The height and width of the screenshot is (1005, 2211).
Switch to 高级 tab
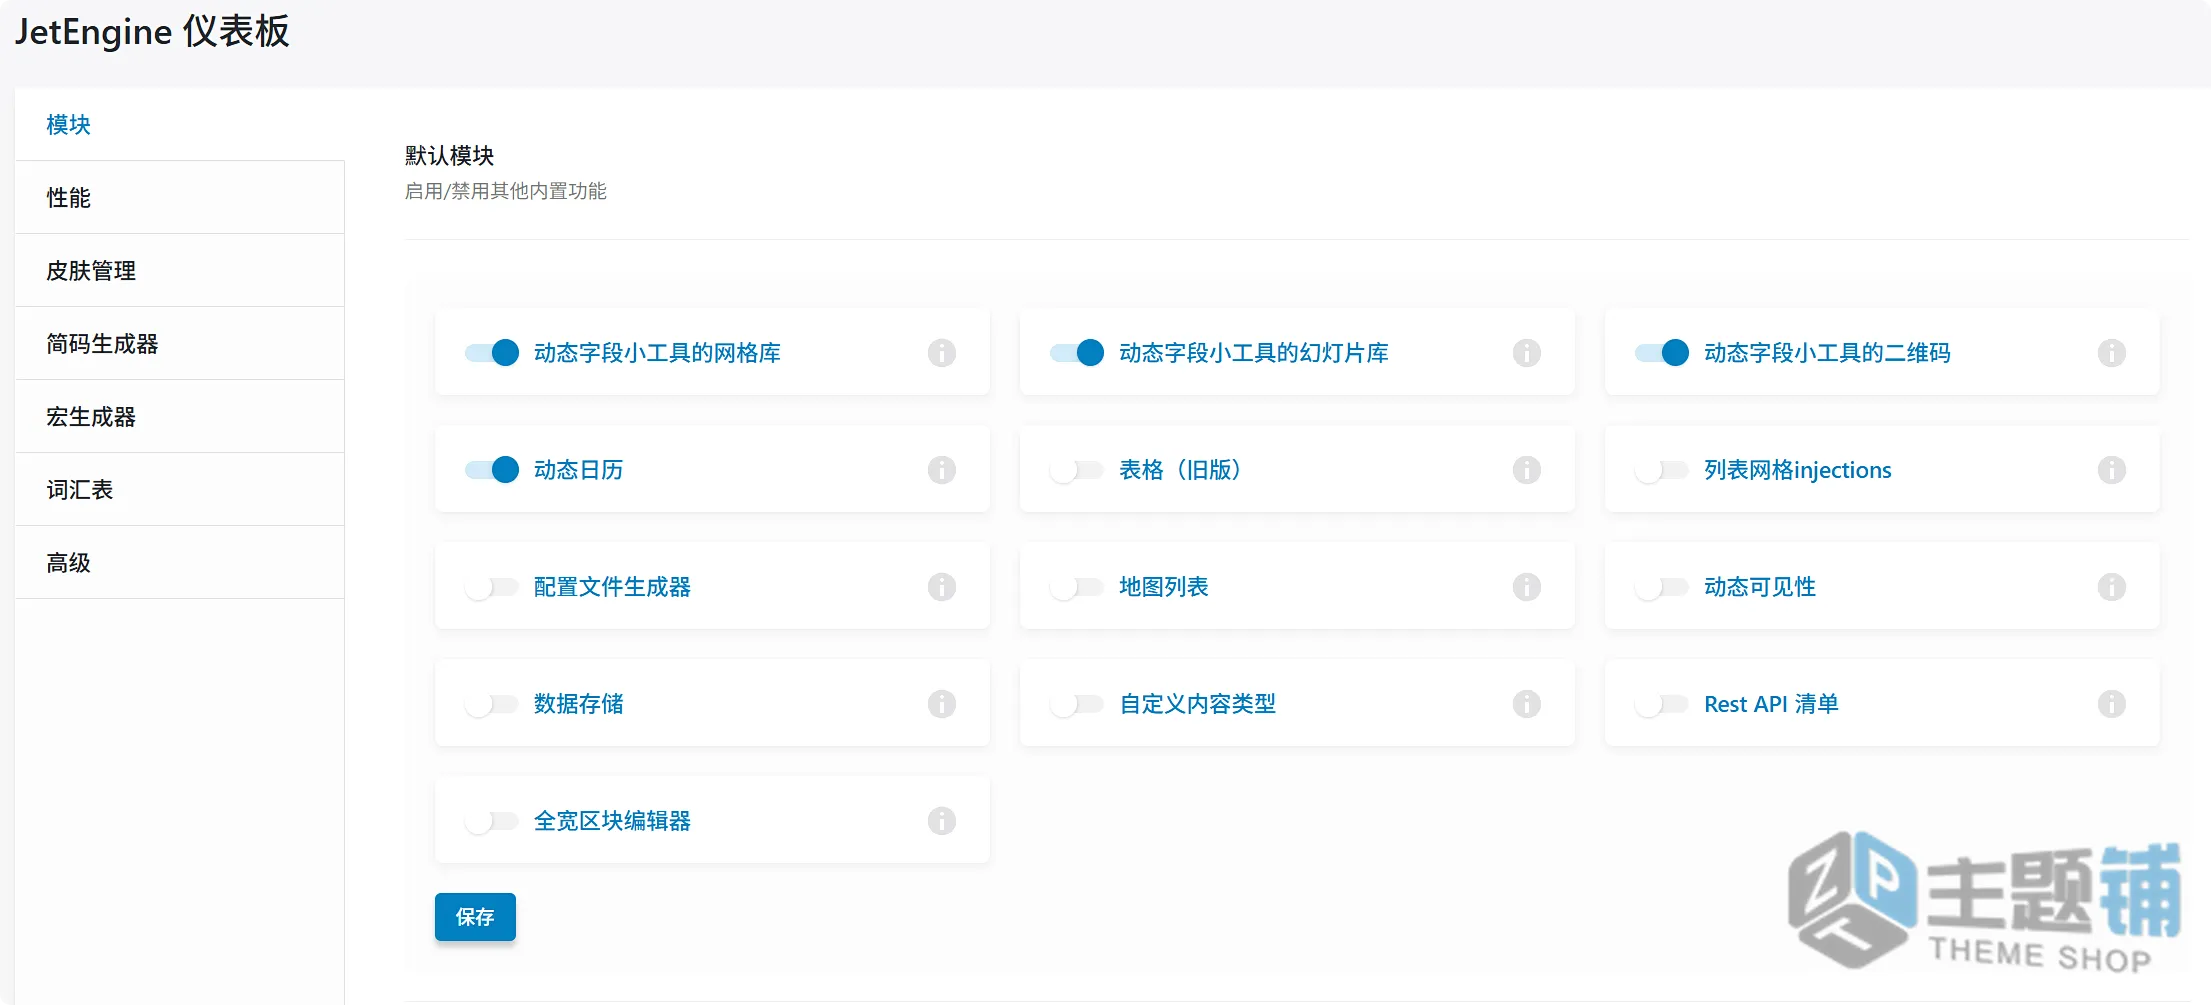coord(180,562)
